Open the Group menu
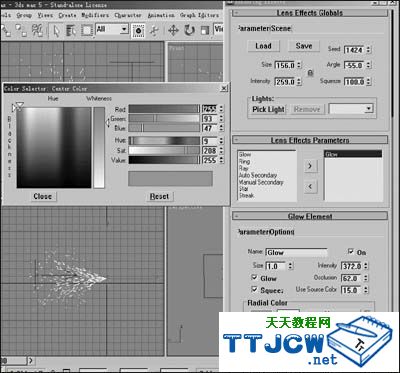400x373 pixels. [24, 15]
